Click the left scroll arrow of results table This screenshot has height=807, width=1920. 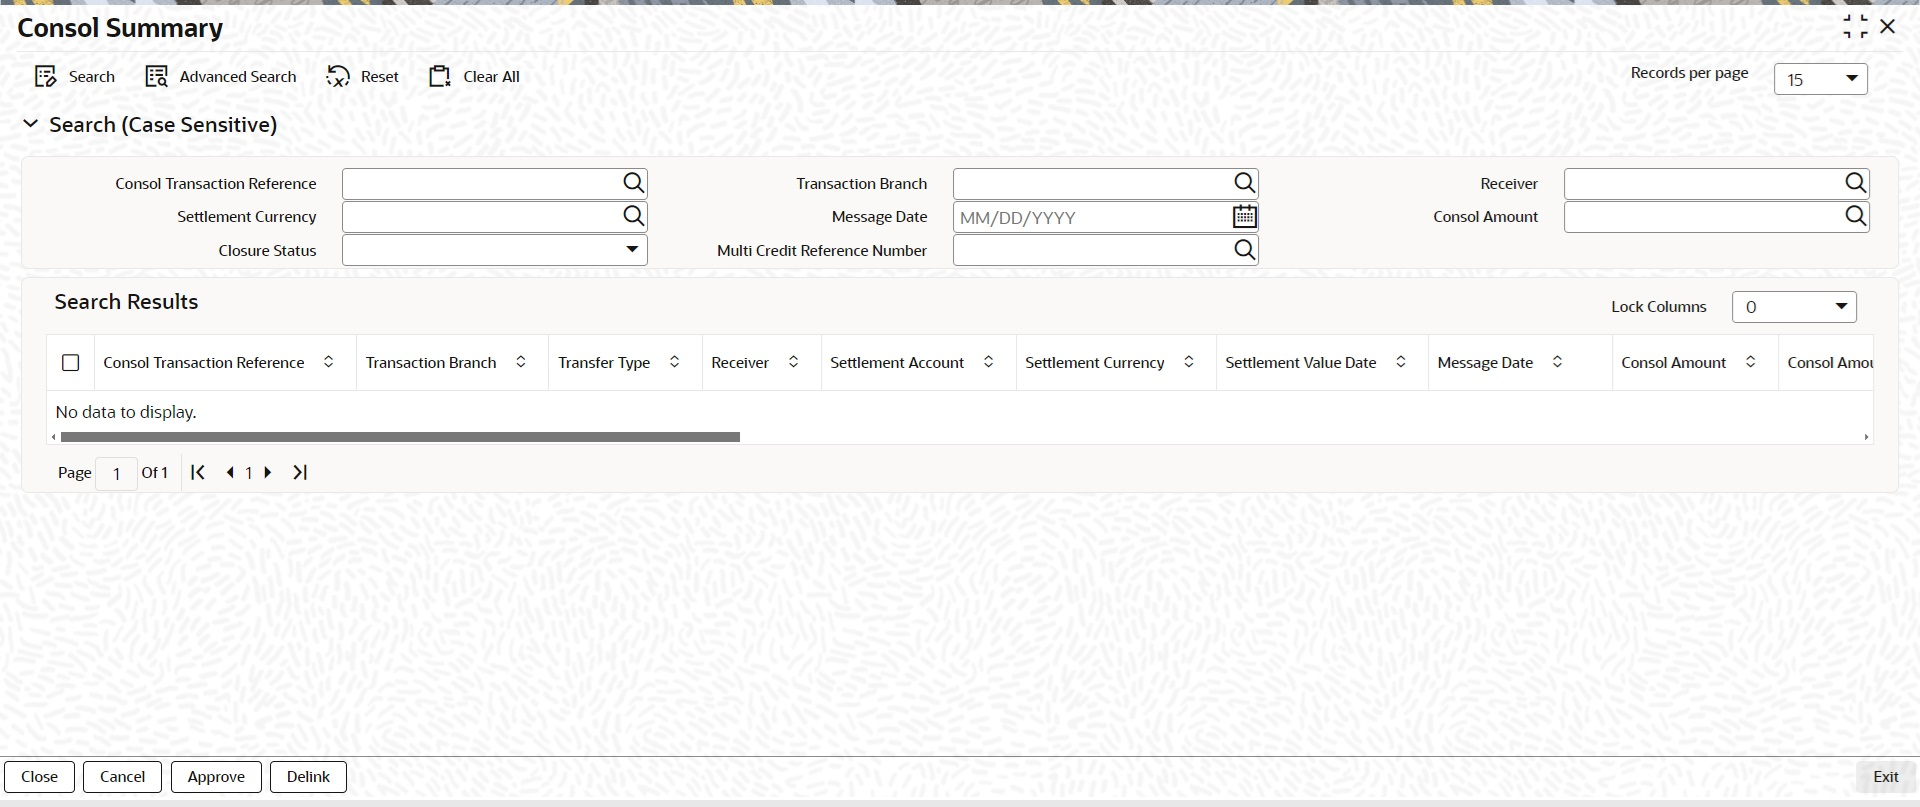pyautogui.click(x=53, y=437)
